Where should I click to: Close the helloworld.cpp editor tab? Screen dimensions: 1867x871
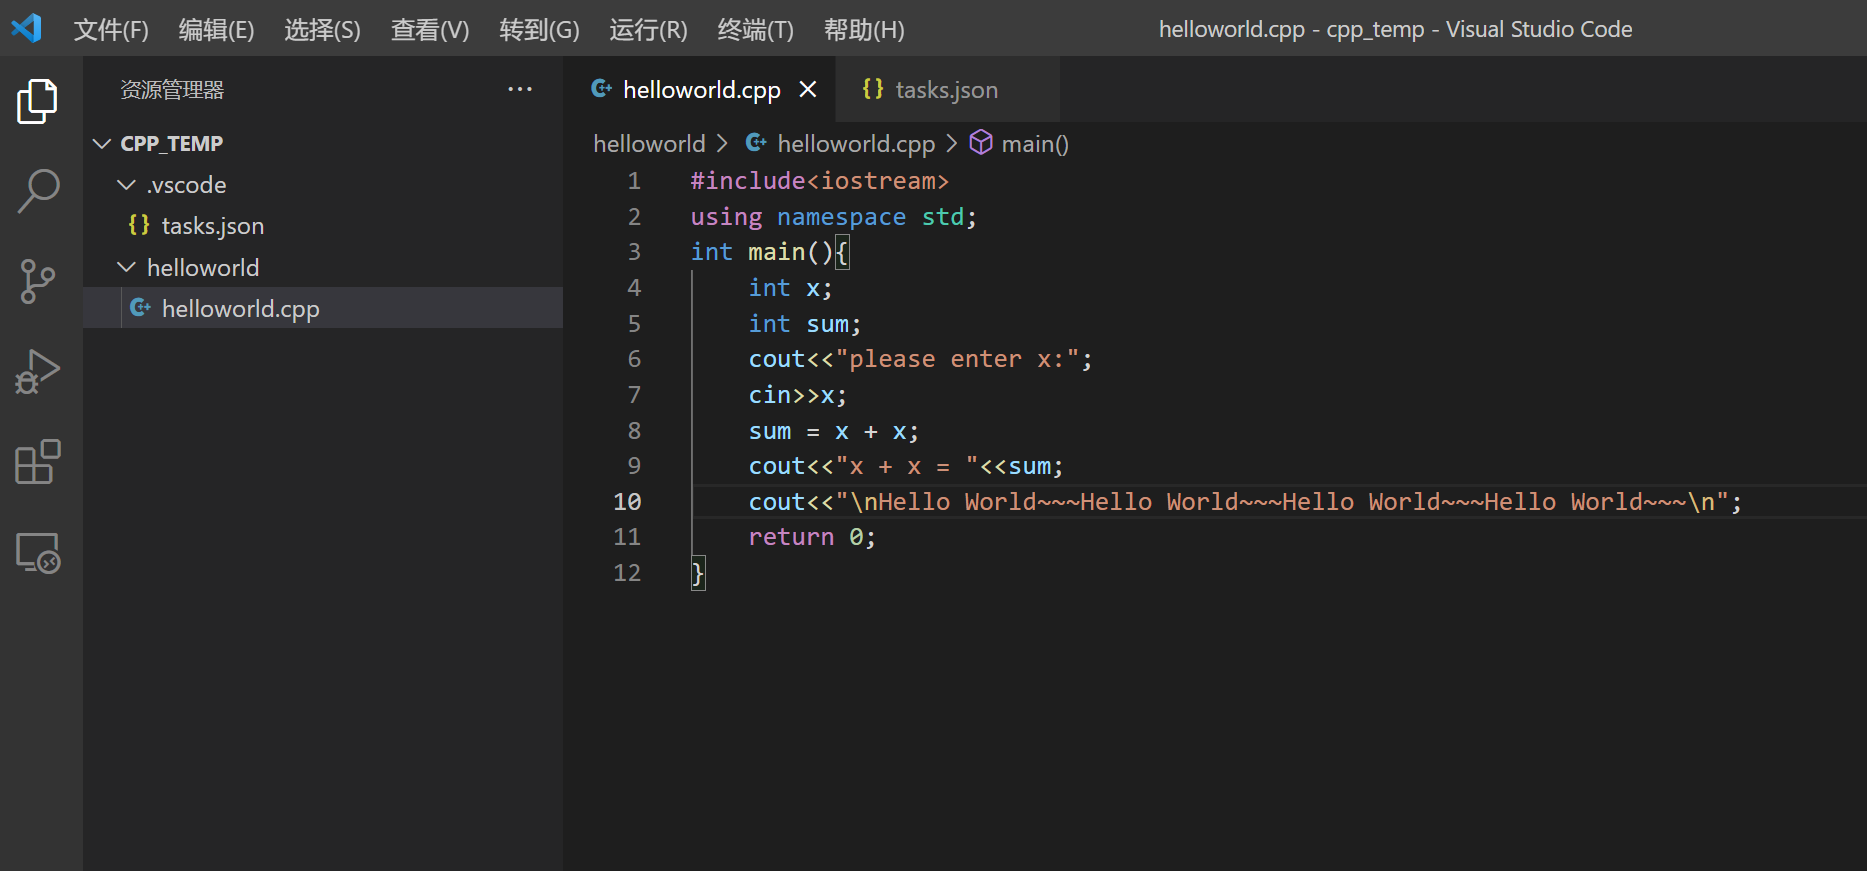pos(808,89)
